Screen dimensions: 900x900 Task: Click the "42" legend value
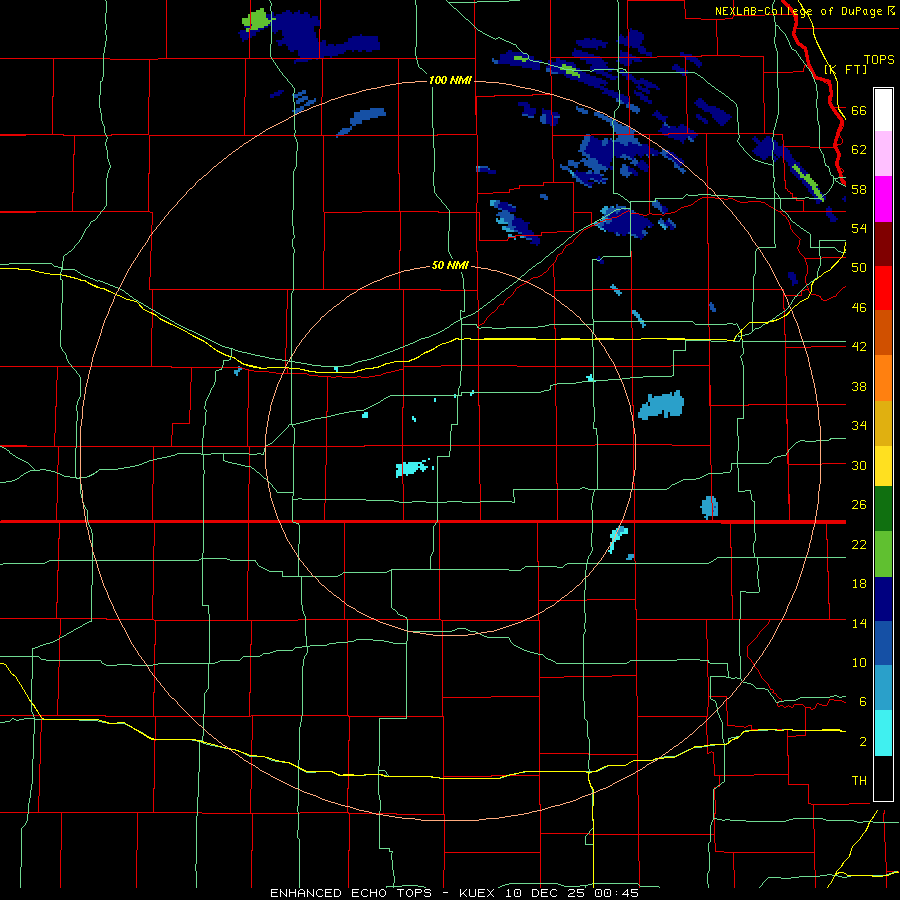859,347
